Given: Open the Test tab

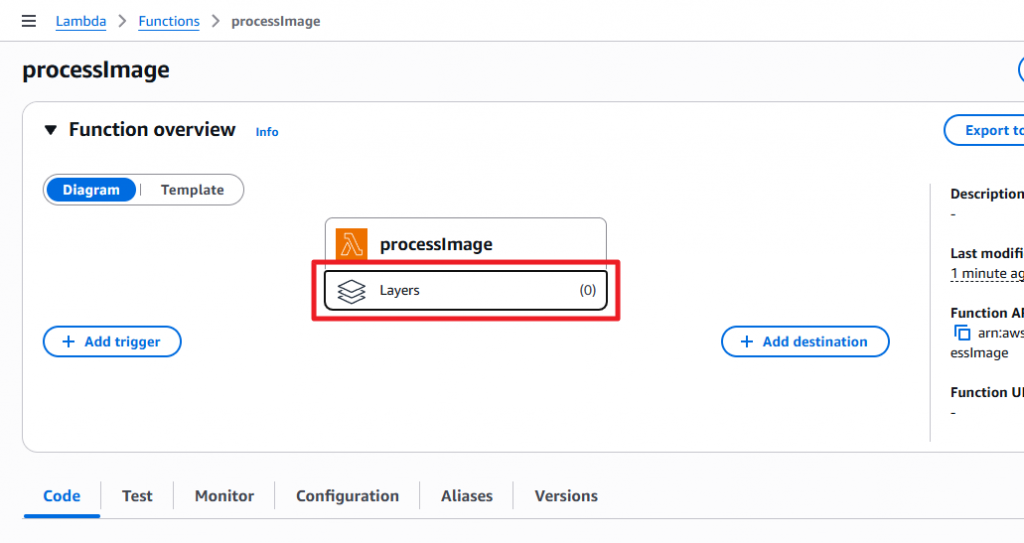Looking at the screenshot, I should (137, 496).
